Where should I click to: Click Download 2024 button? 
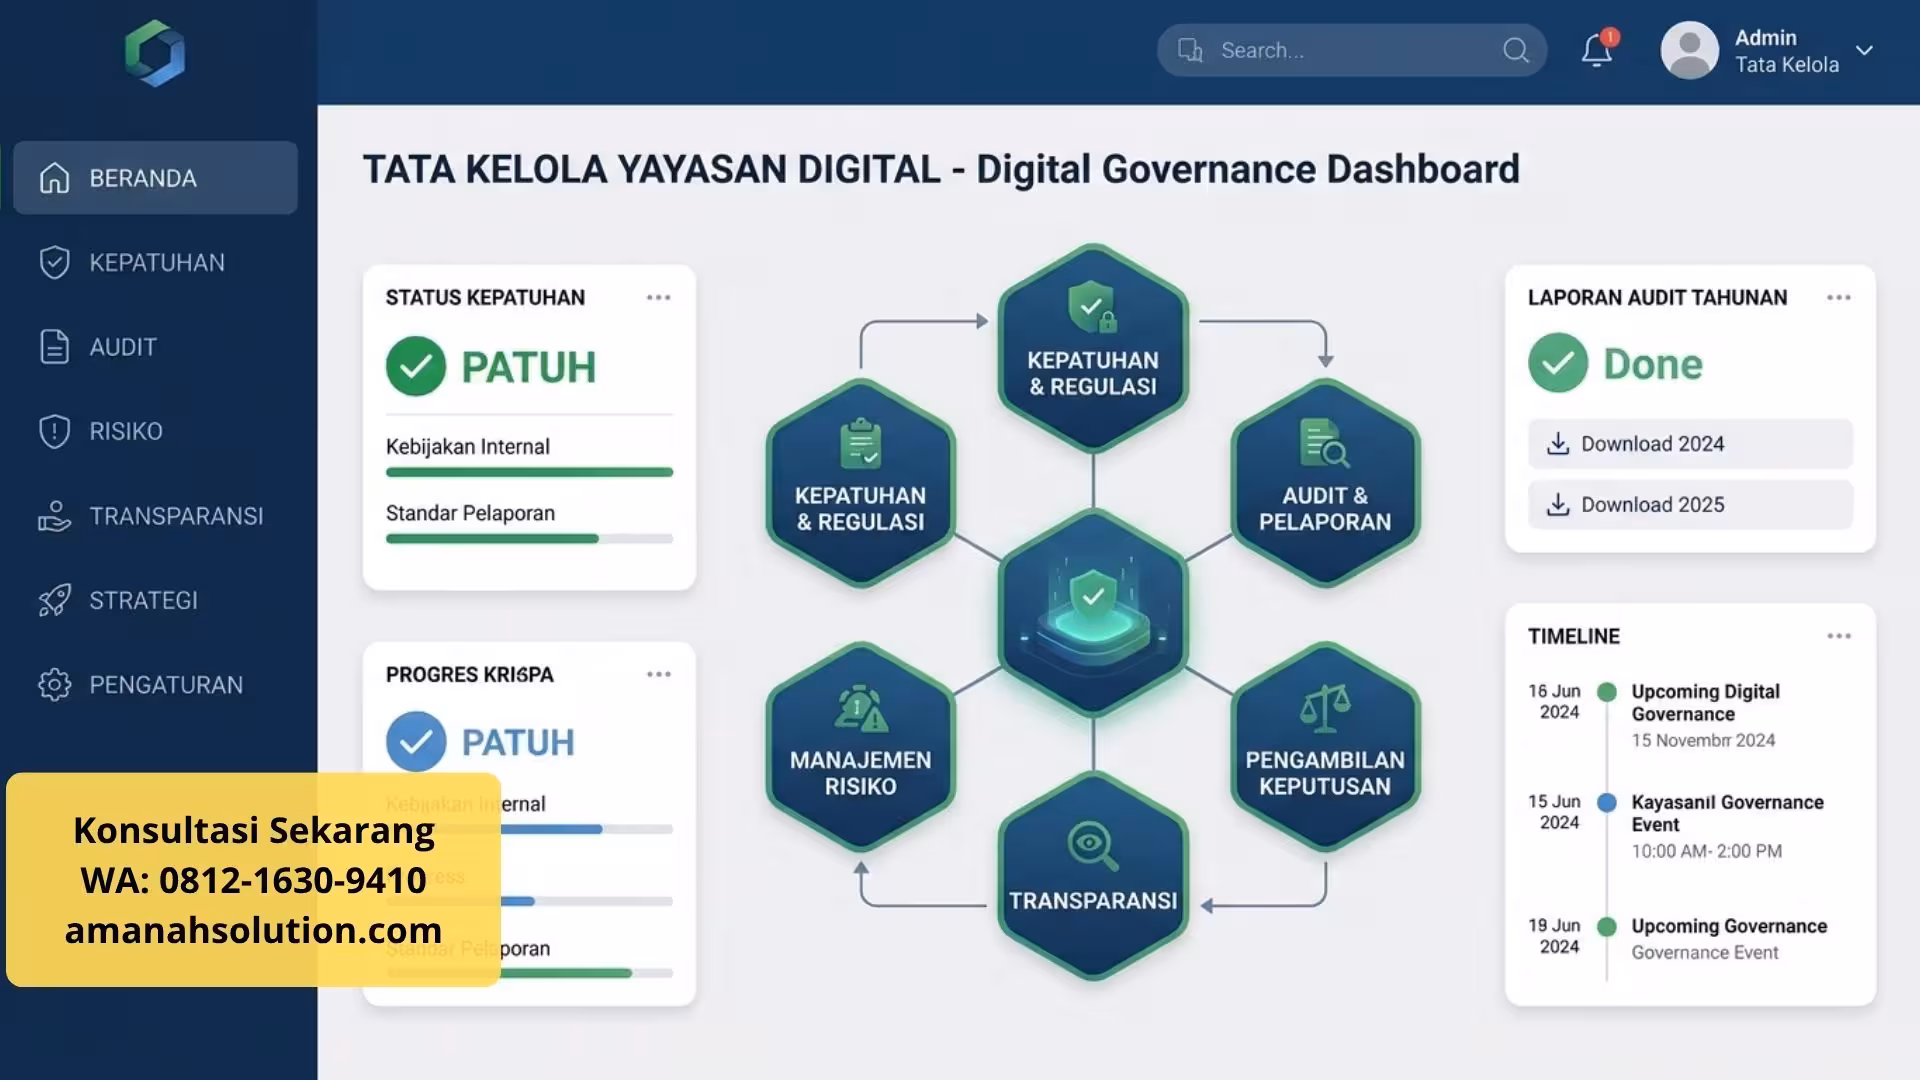point(1690,444)
